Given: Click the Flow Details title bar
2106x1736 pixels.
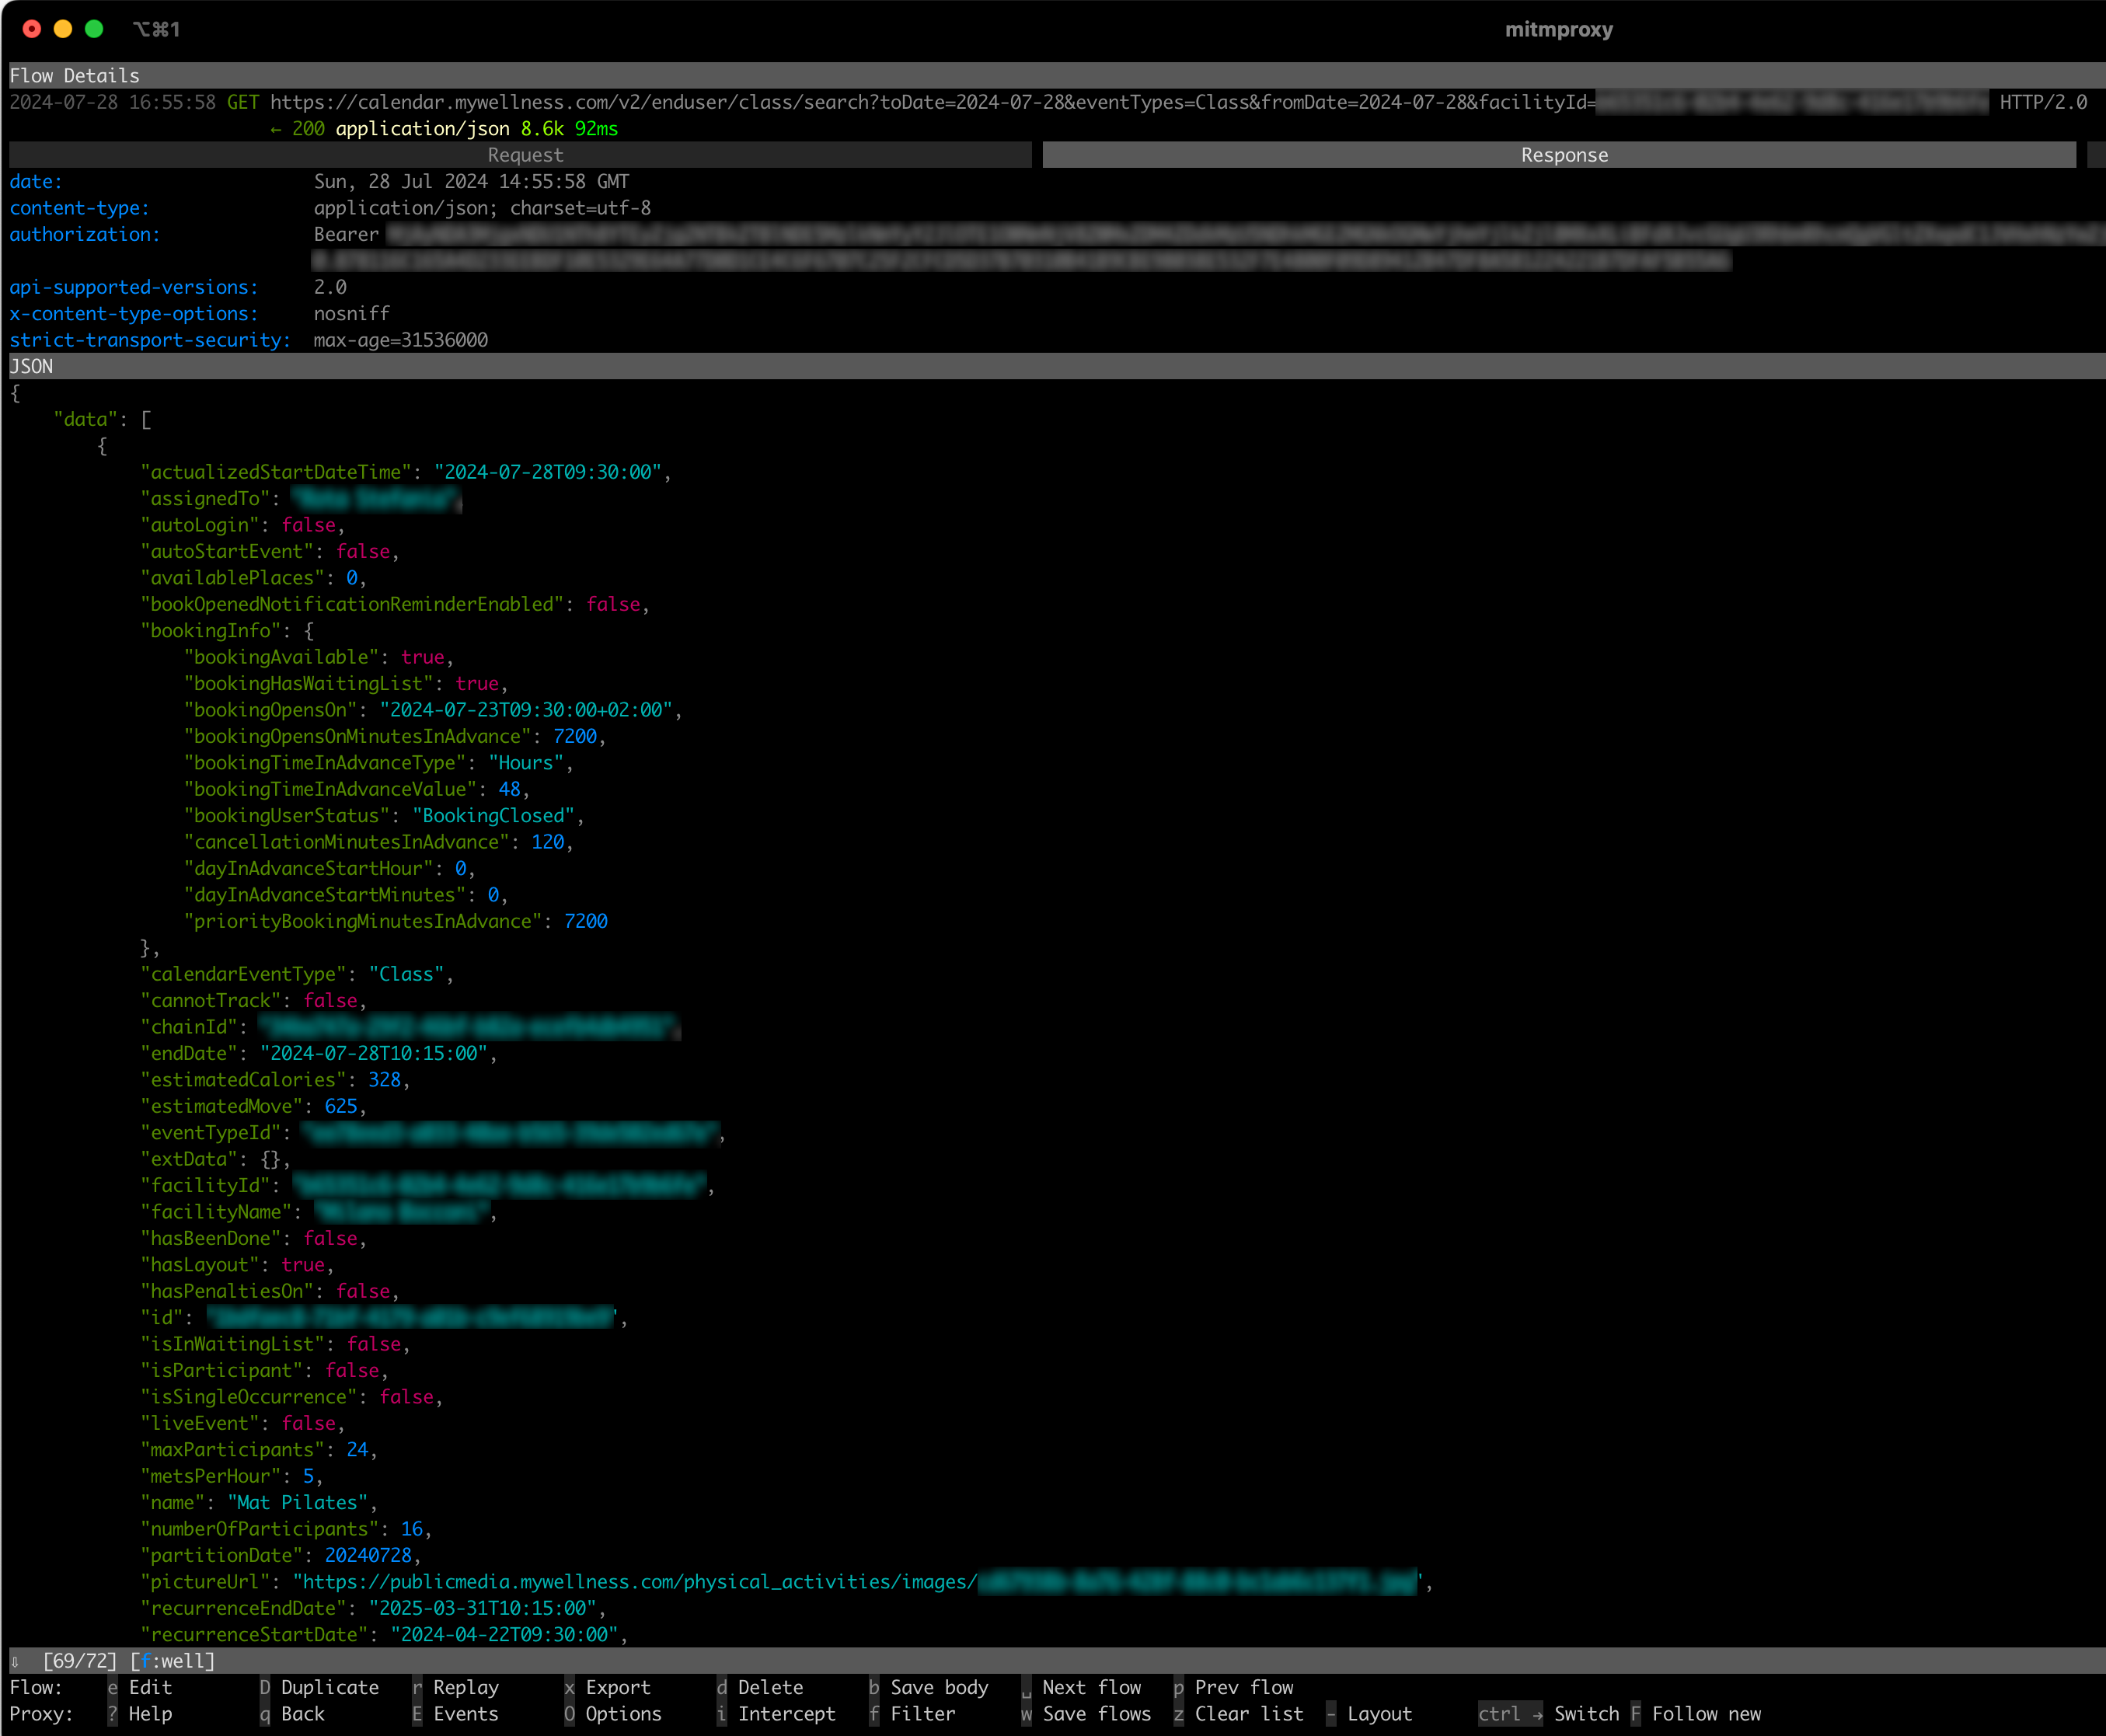Looking at the screenshot, I should tap(1057, 76).
